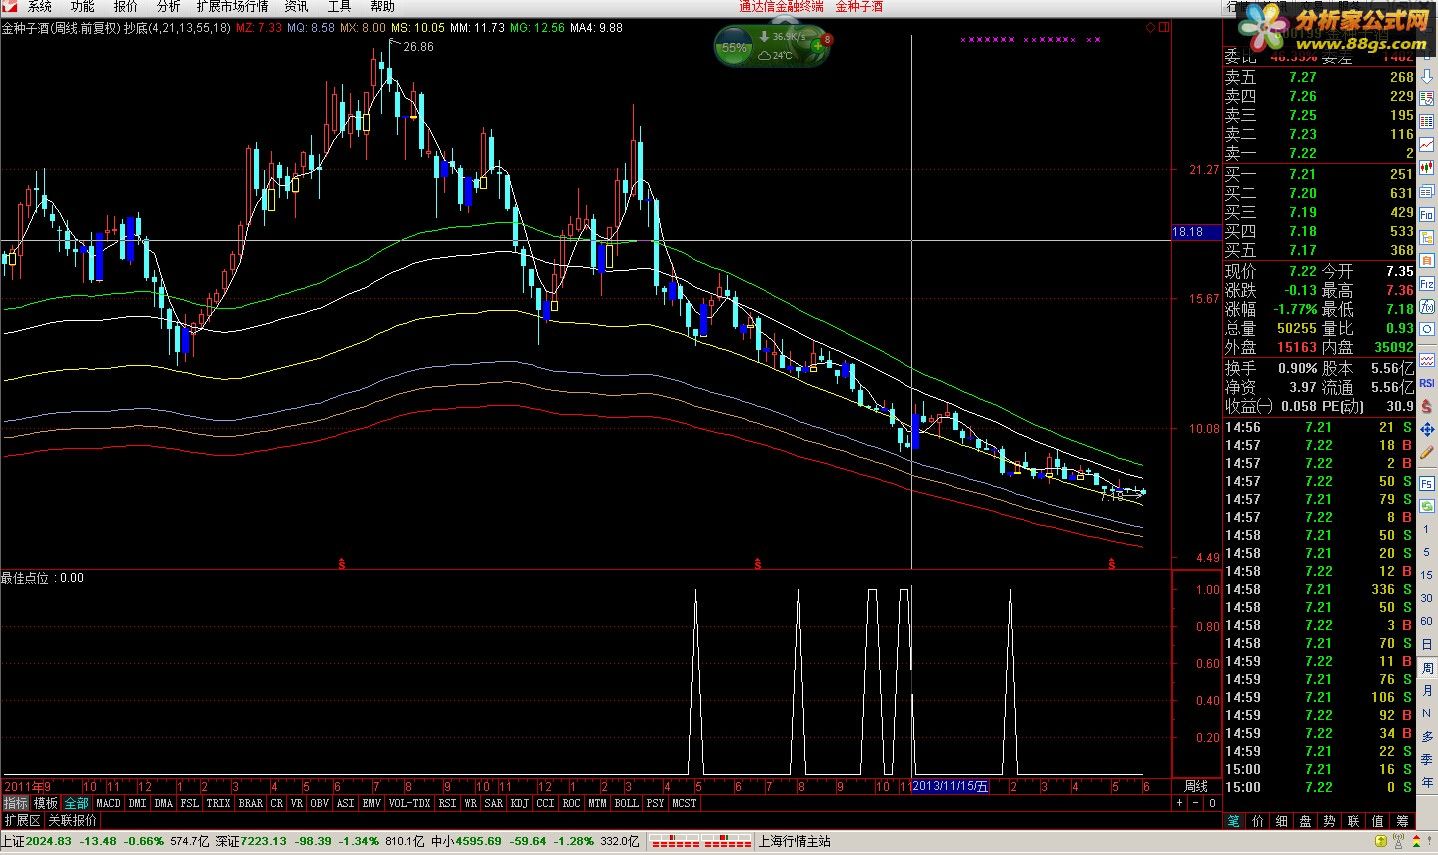Click the plus zoom button
The height and width of the screenshot is (855, 1438).
[x=1180, y=803]
